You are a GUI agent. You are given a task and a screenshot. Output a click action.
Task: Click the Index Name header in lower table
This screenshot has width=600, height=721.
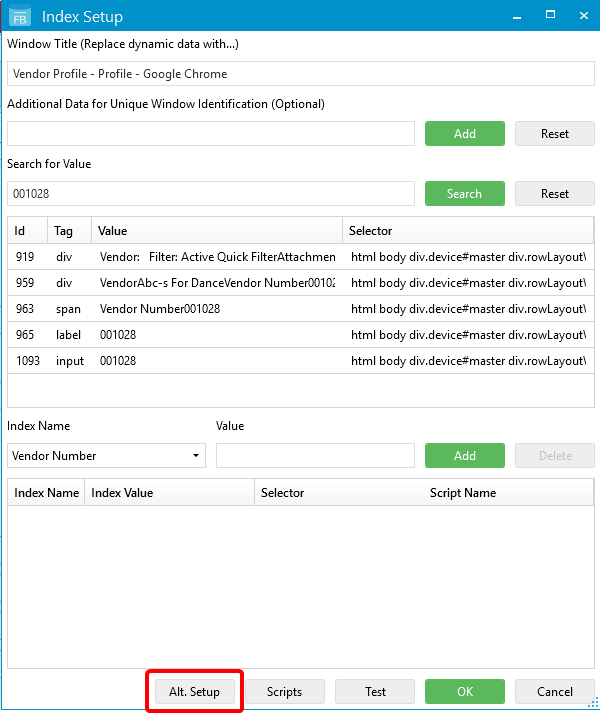46,492
